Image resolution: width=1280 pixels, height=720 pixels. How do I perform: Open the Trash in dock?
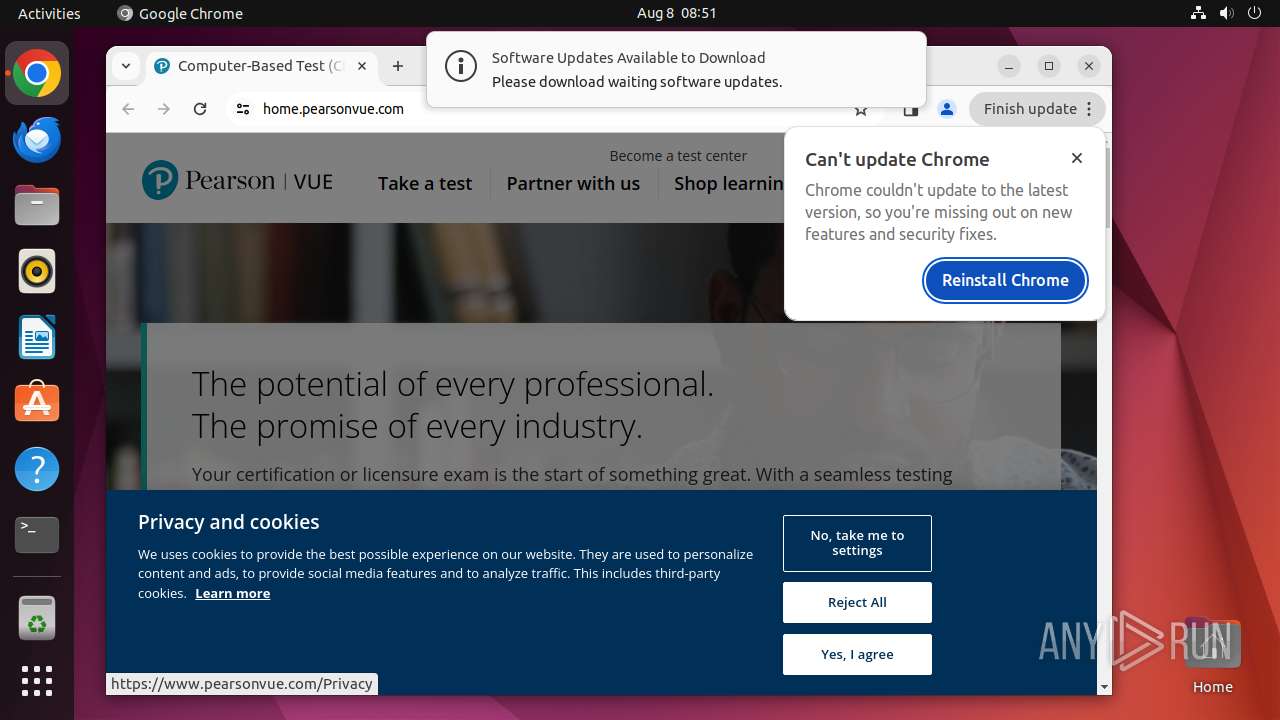tap(37, 618)
